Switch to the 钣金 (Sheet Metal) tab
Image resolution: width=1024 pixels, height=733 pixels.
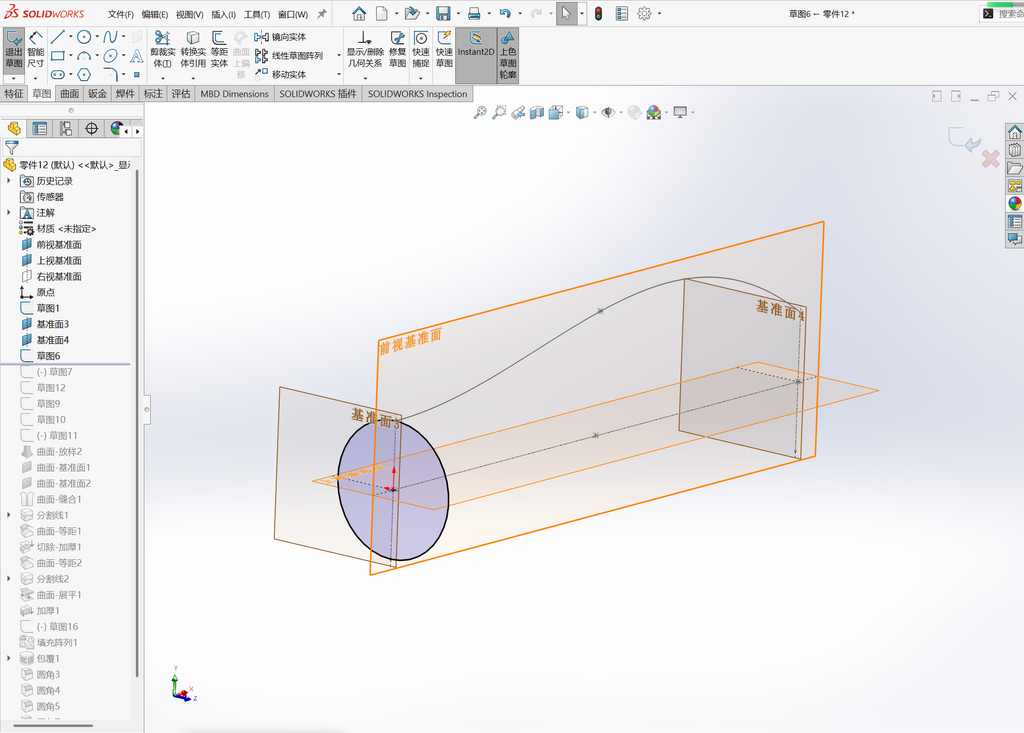tap(97, 93)
